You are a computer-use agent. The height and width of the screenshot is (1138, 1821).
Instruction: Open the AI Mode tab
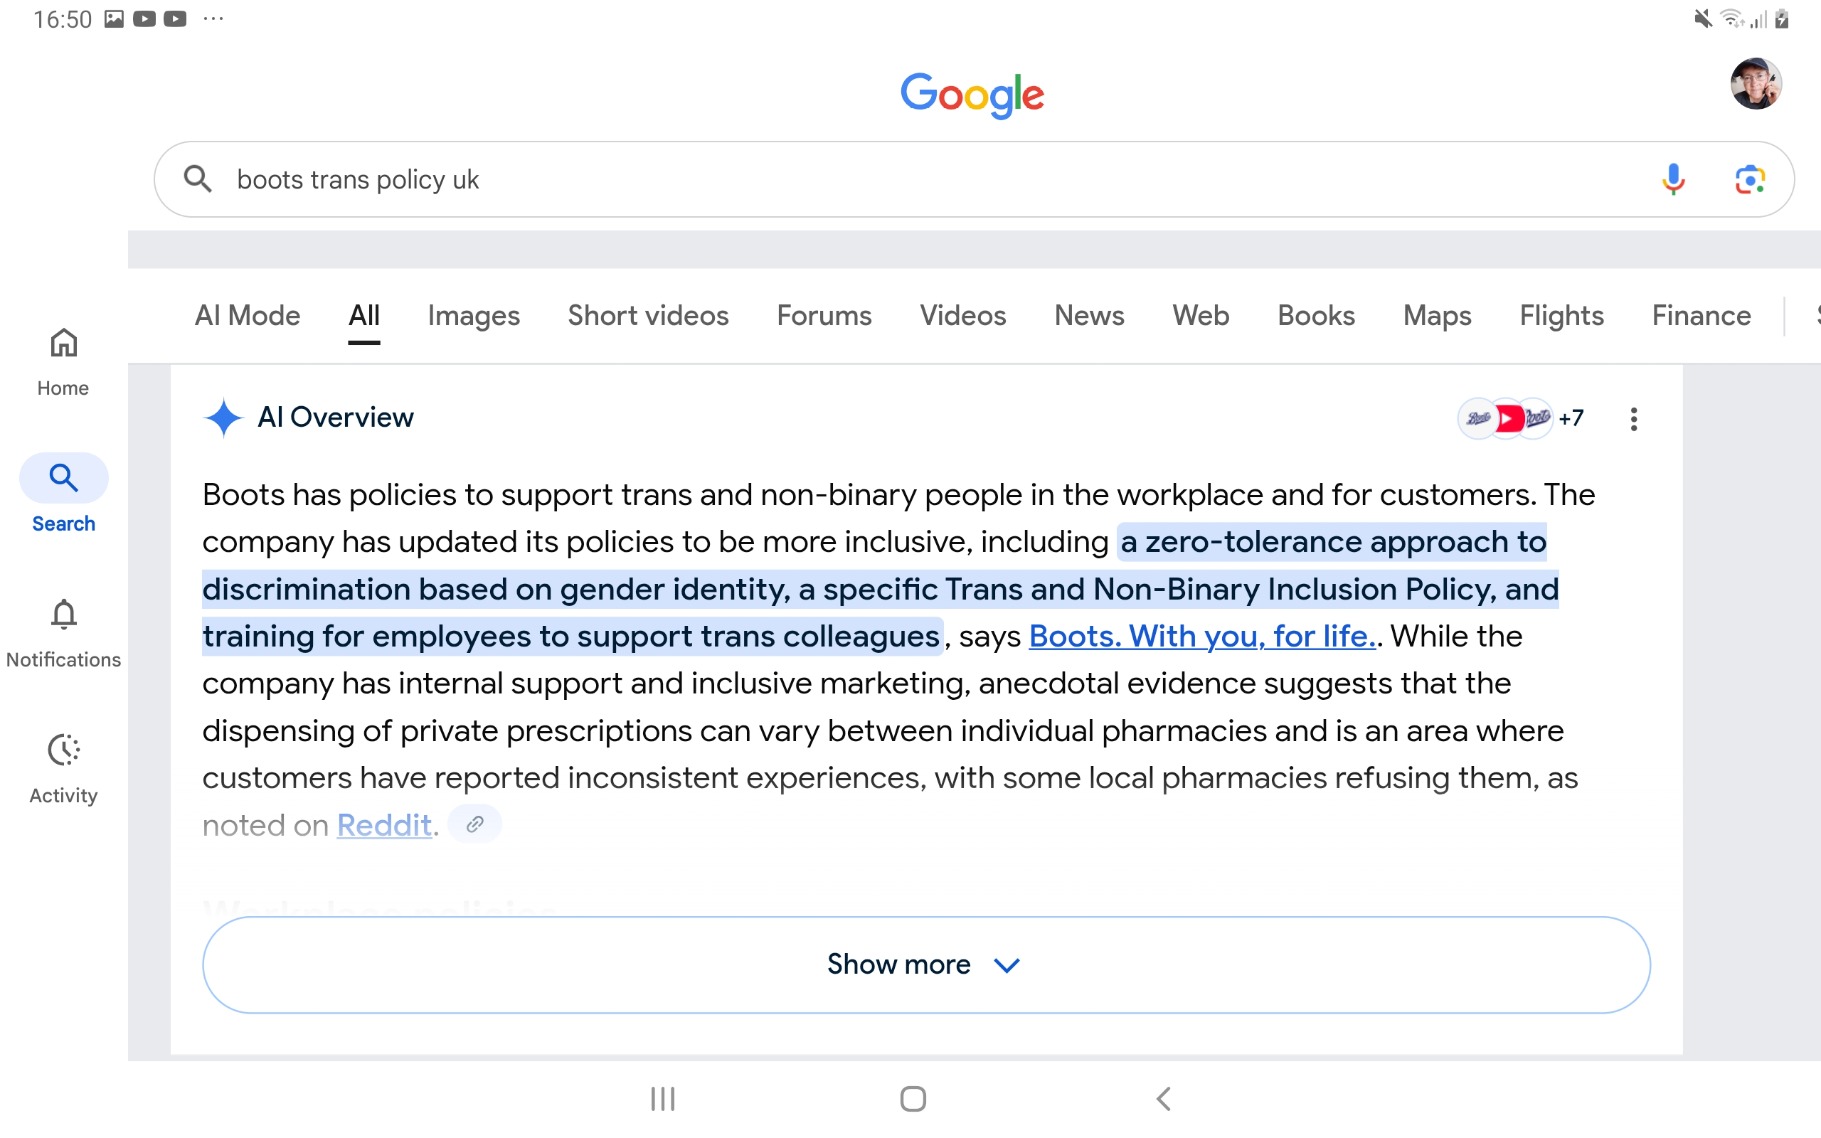tap(247, 316)
